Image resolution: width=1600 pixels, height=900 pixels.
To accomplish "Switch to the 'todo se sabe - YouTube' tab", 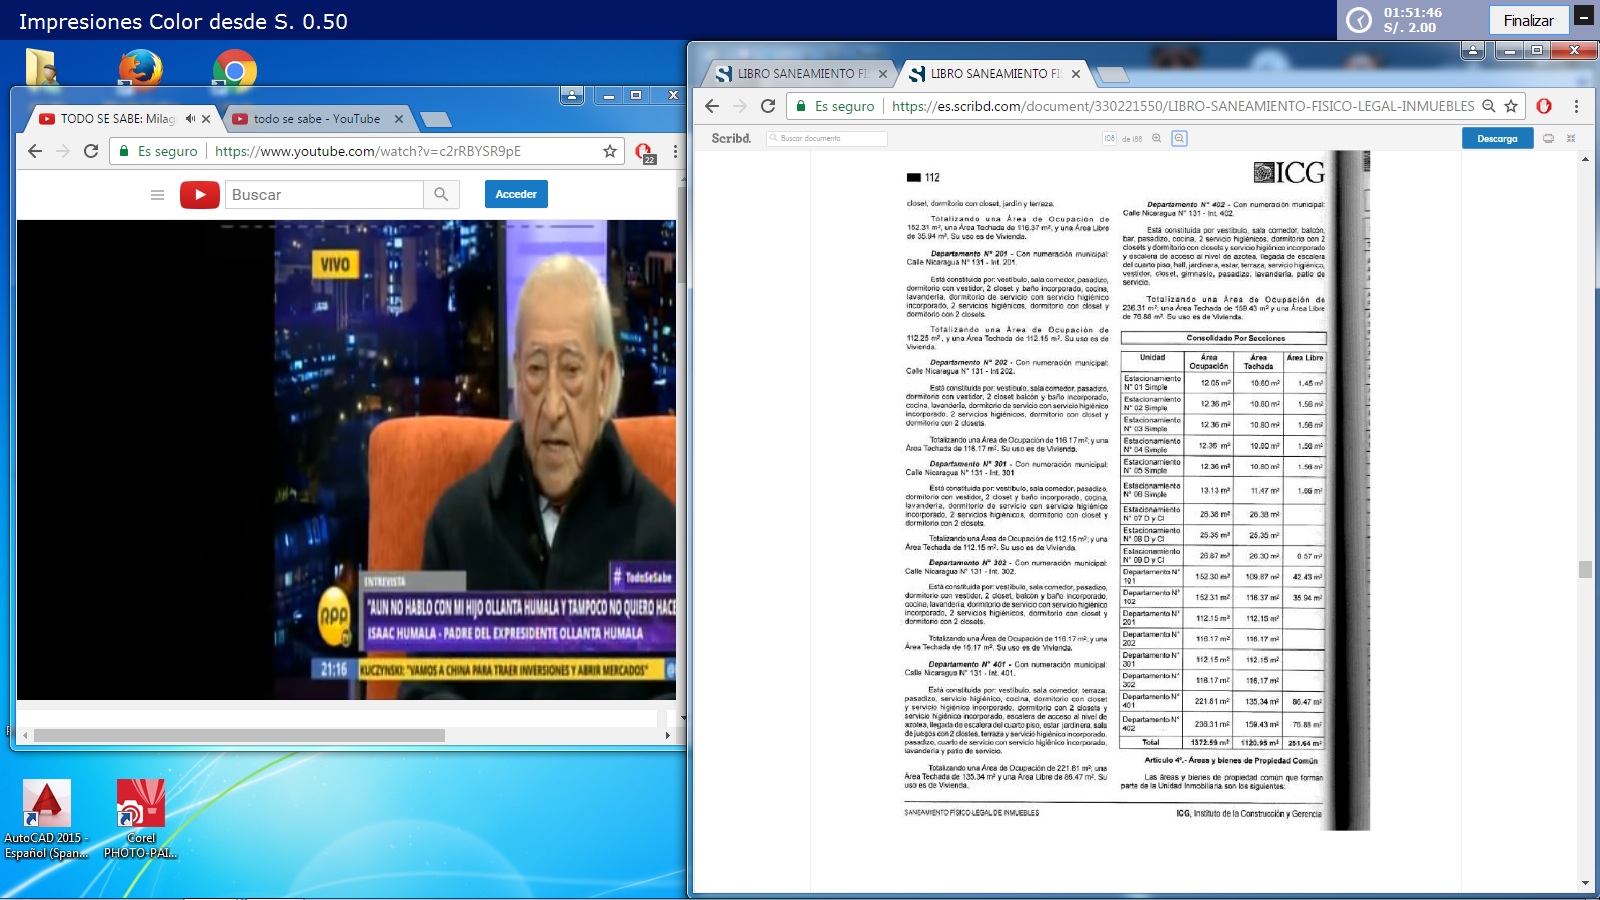I will [x=316, y=119].
